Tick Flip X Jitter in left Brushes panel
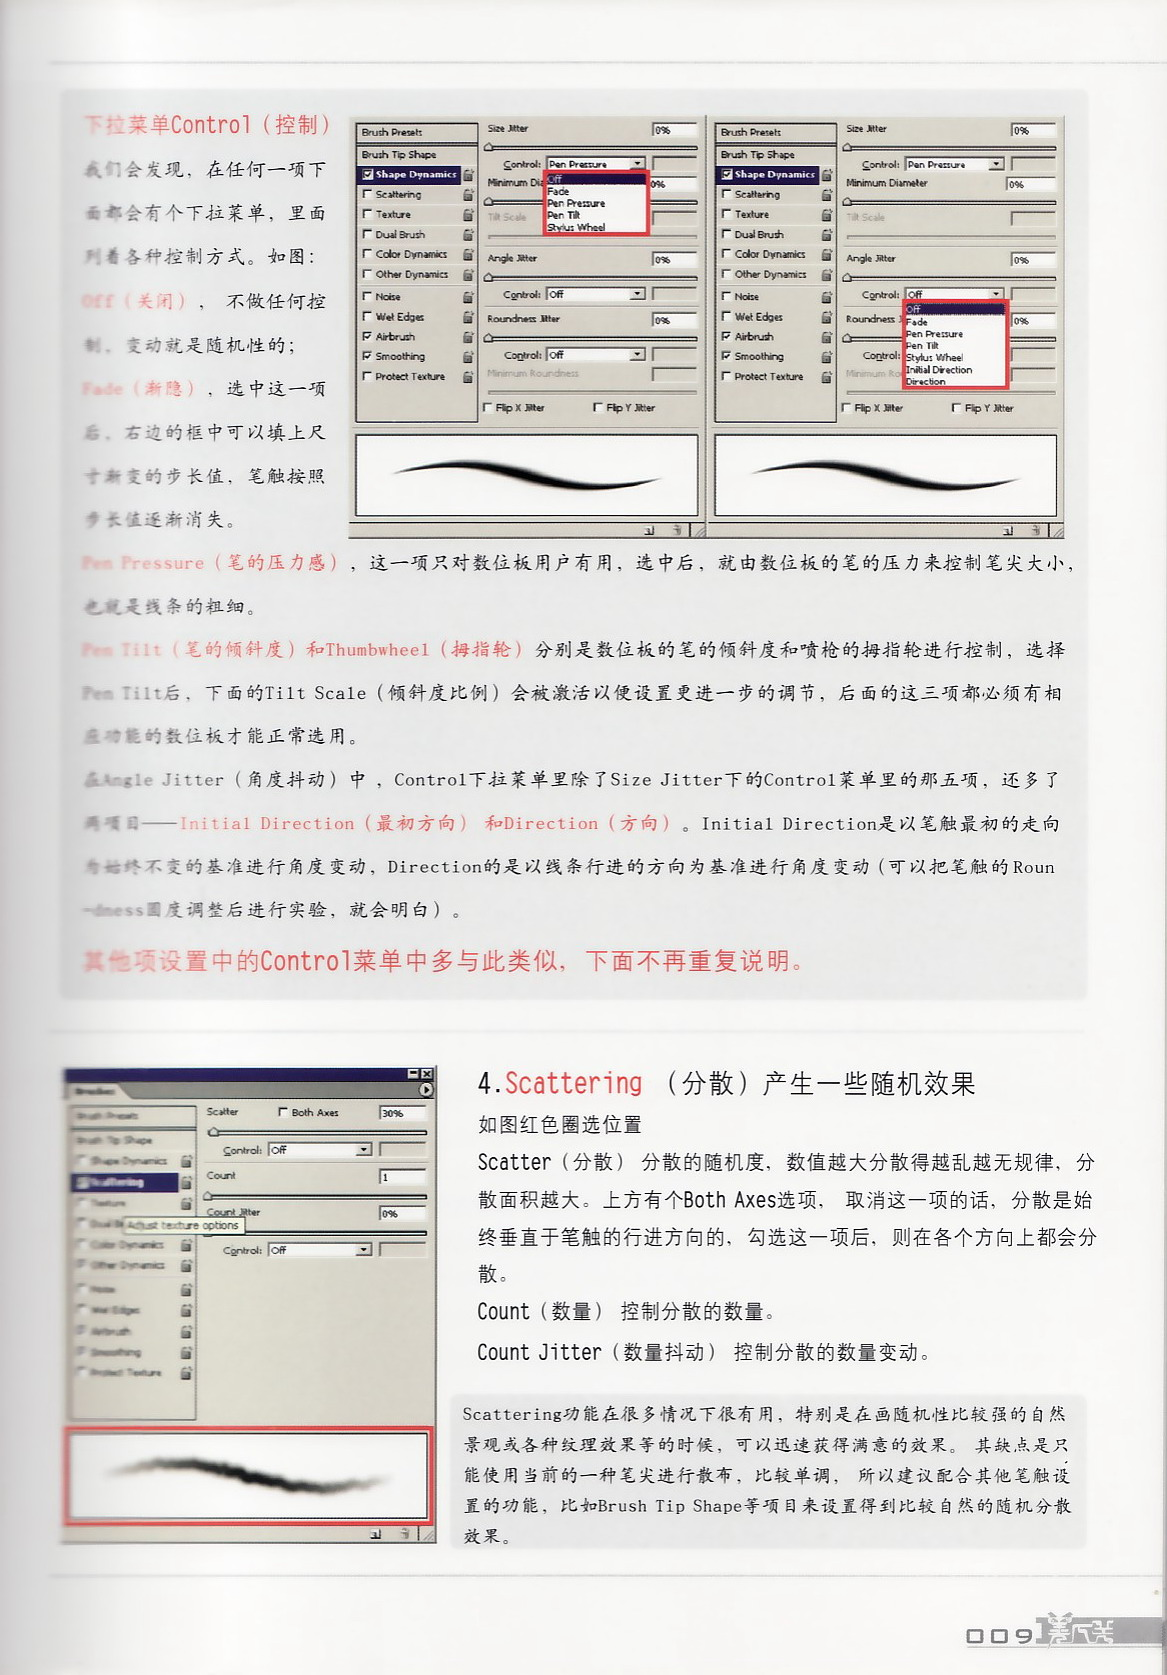 [x=488, y=408]
